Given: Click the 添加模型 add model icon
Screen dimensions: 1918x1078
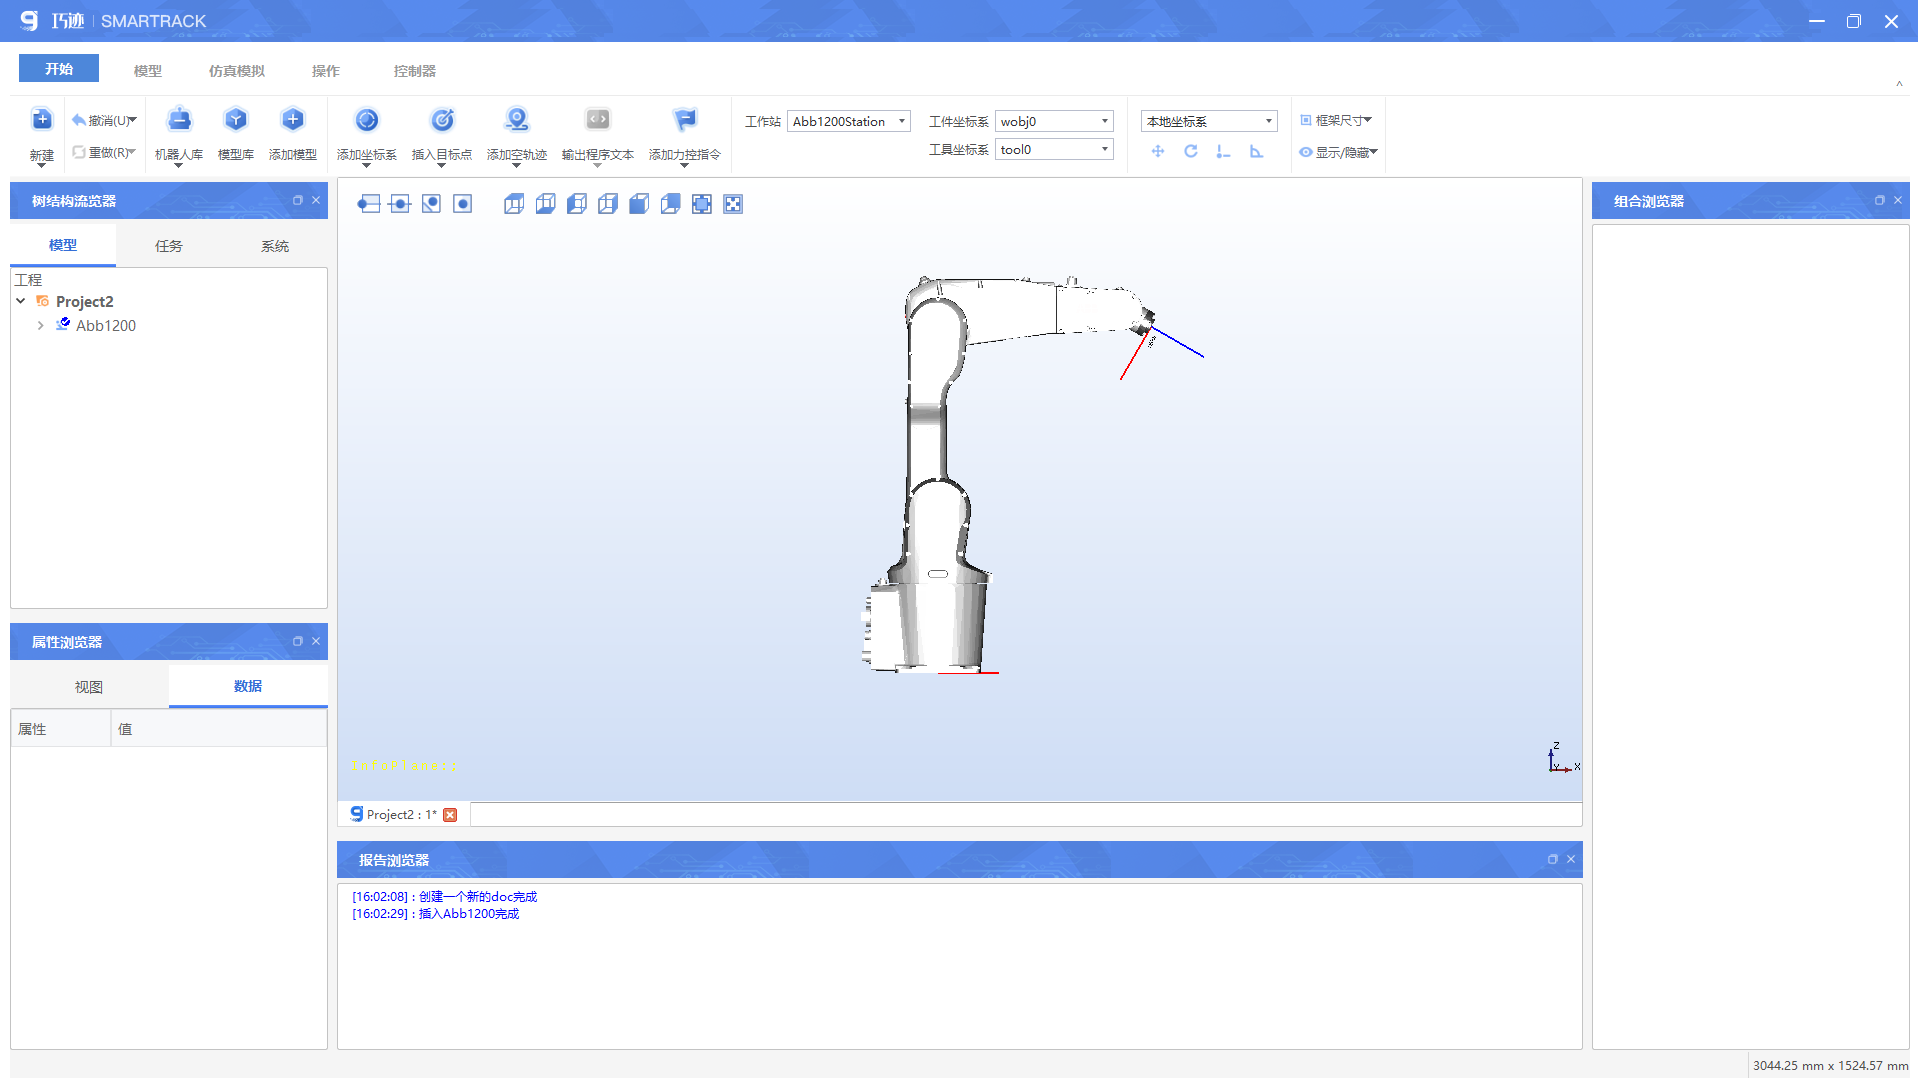Looking at the screenshot, I should 292,120.
